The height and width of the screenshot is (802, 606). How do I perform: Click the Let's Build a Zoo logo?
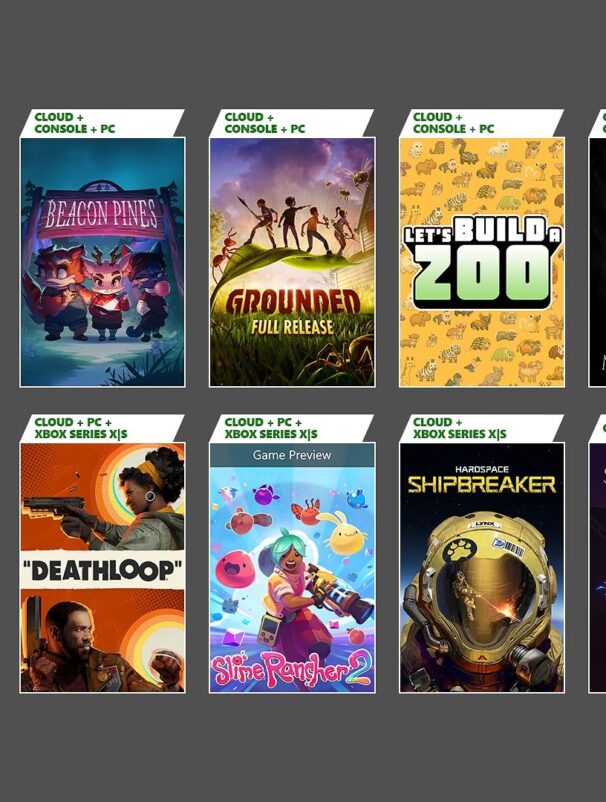tap(482, 262)
